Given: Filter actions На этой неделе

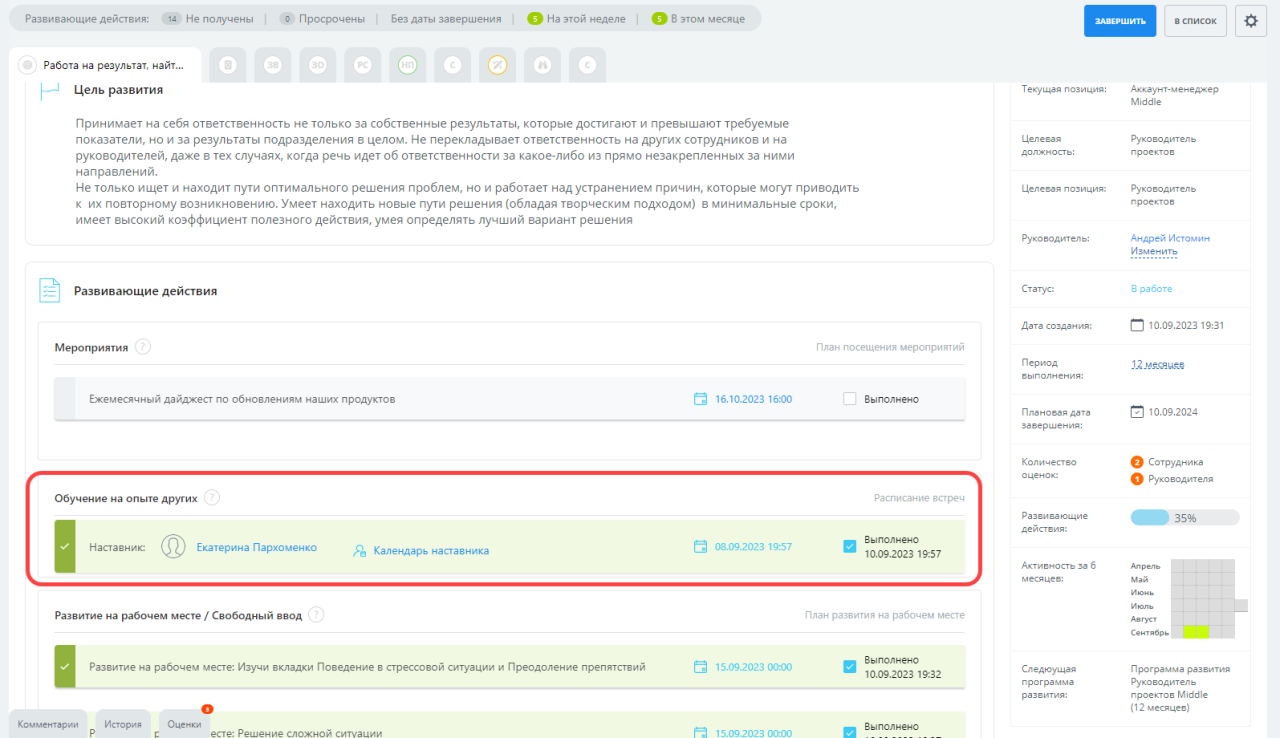Looking at the screenshot, I should [x=576, y=19].
